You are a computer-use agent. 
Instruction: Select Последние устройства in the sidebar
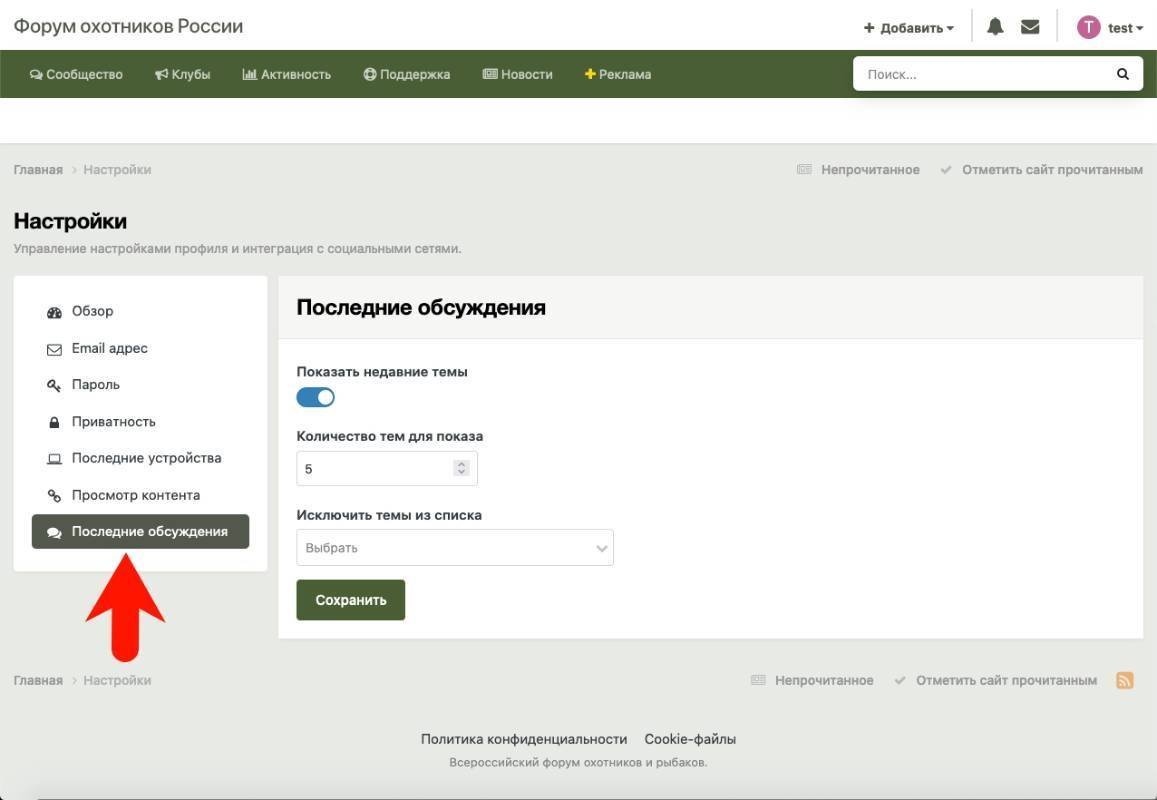click(x=146, y=458)
